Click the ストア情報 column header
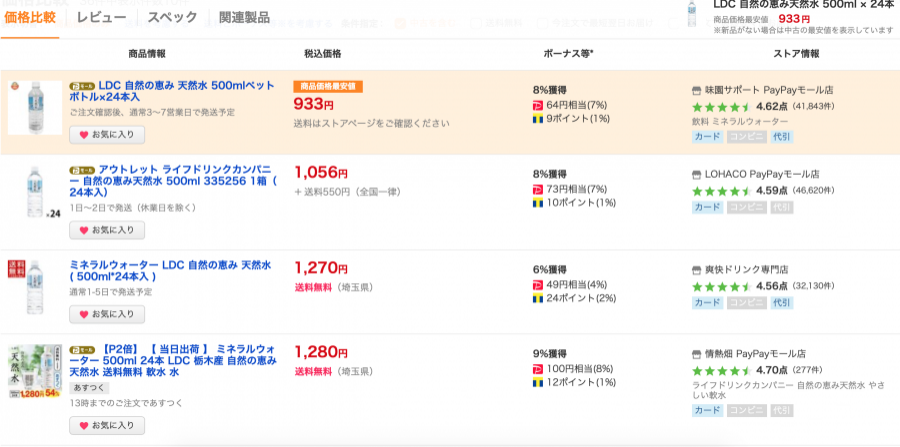 [x=796, y=54]
